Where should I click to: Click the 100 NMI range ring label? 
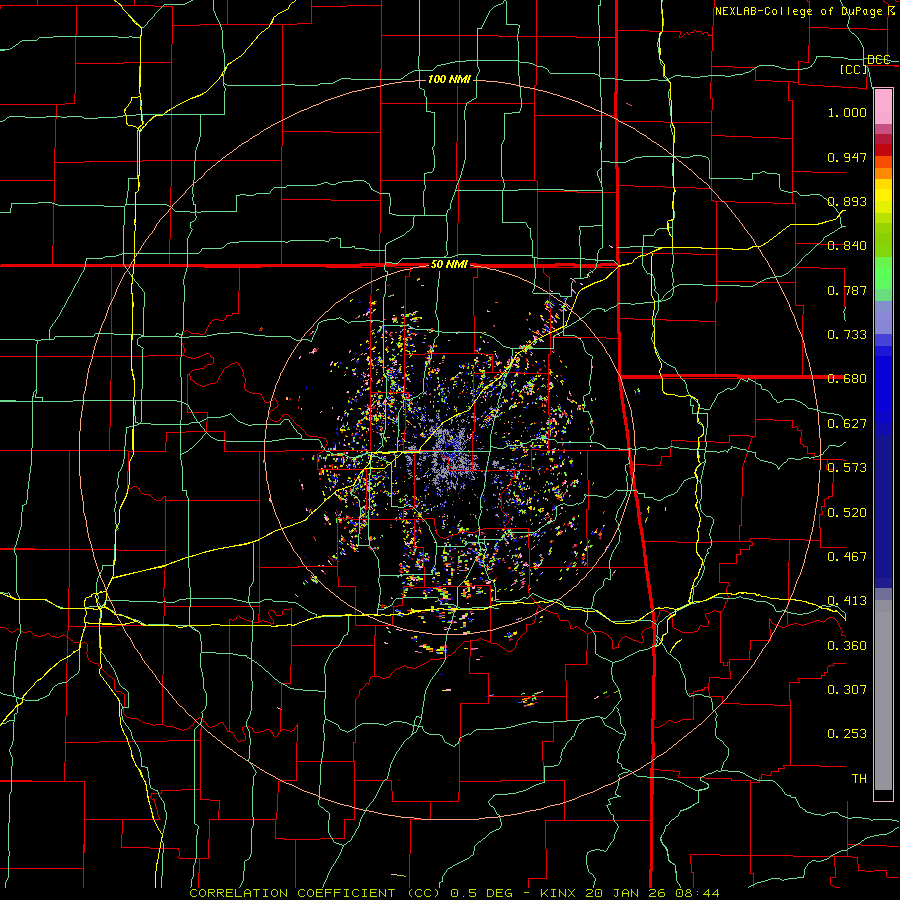point(449,79)
